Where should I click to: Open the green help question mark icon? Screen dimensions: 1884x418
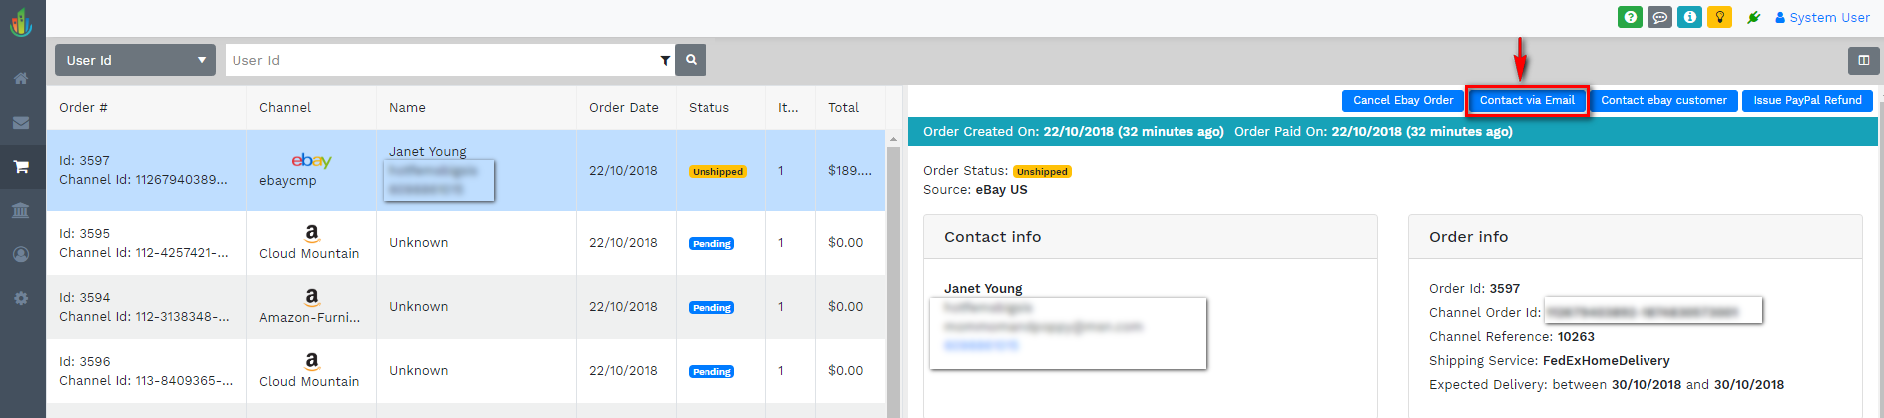click(1630, 17)
